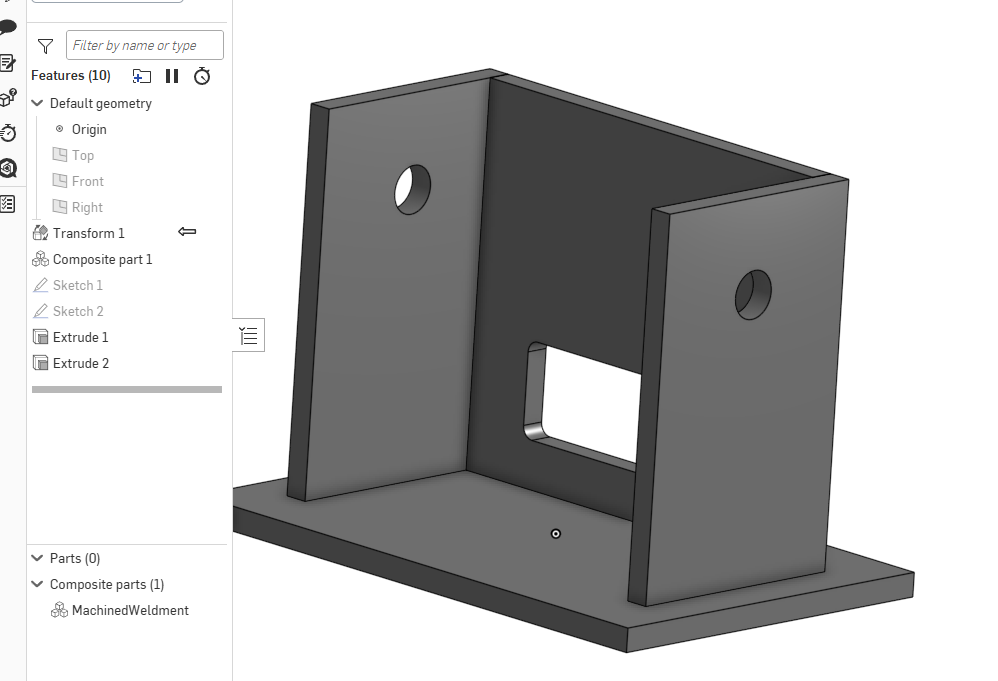This screenshot has width=998, height=681.
Task: Pause feature regeneration with the pause icon
Action: 172,76
